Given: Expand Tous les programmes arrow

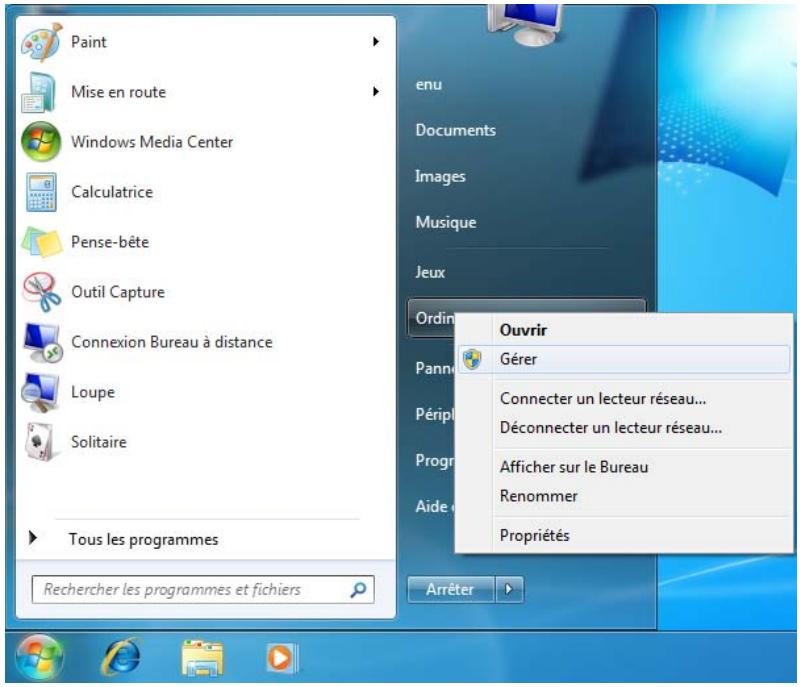Looking at the screenshot, I should coord(33,538).
